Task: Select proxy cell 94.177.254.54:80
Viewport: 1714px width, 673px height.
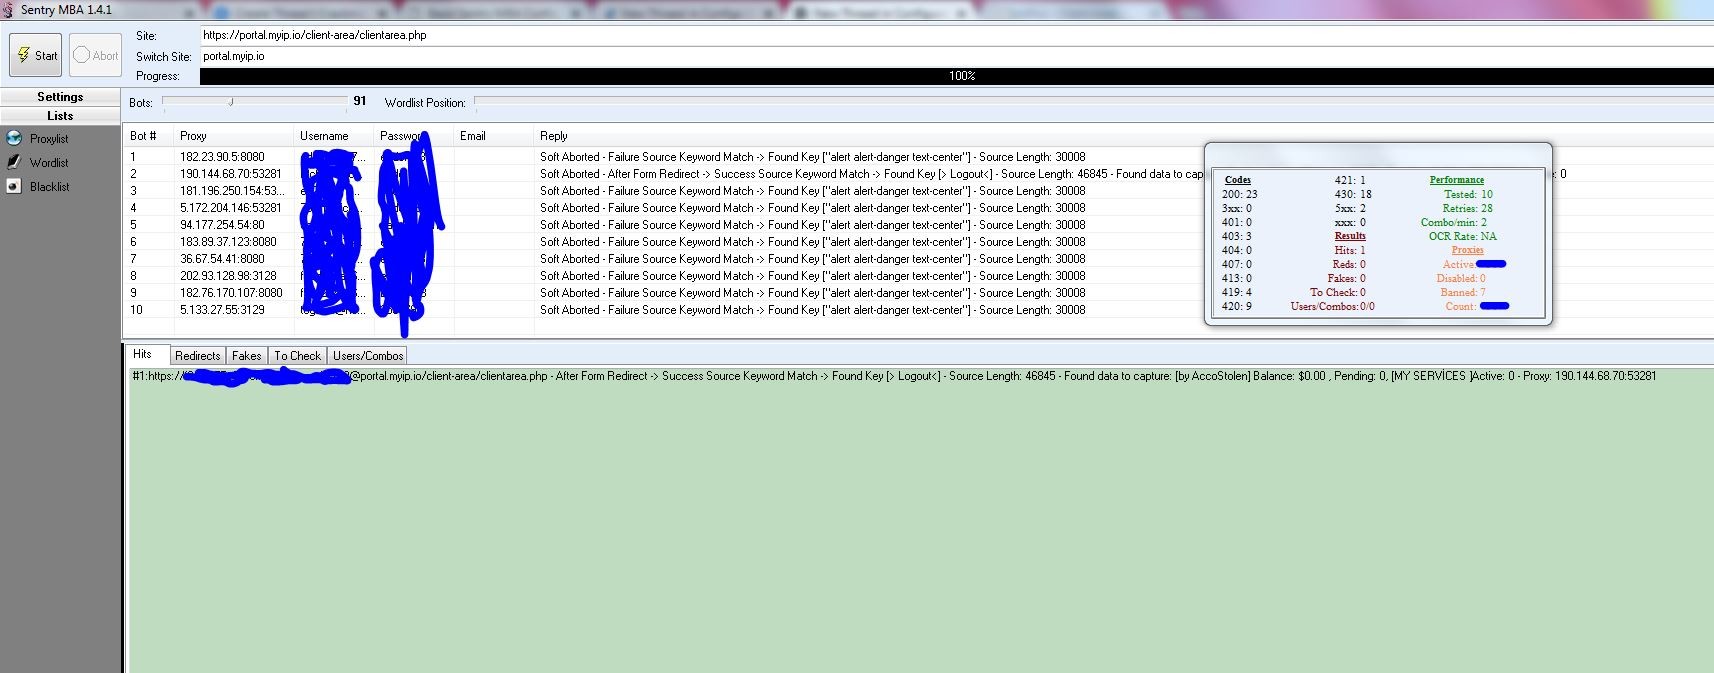Action: pyautogui.click(x=223, y=225)
